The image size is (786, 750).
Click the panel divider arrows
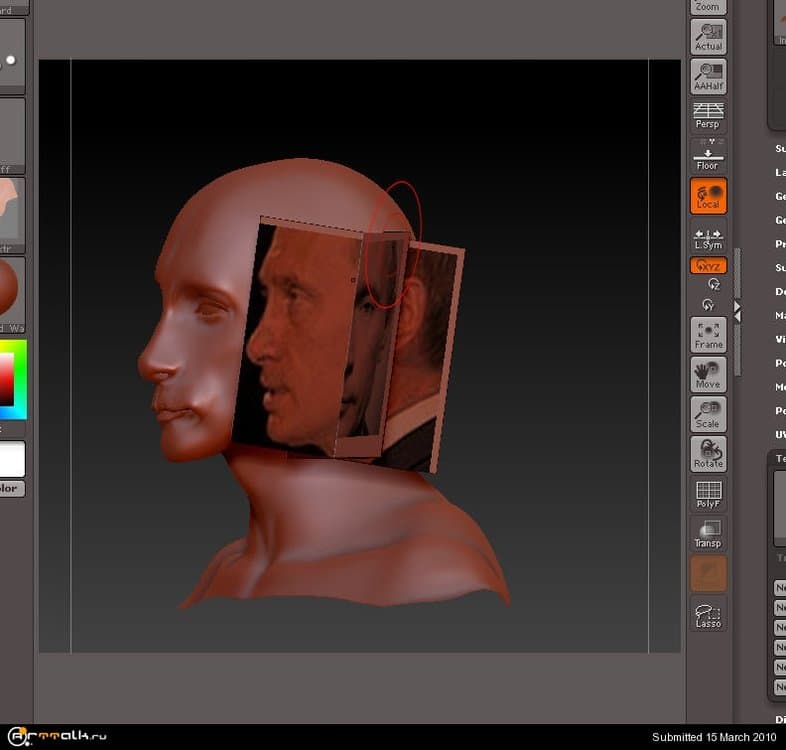click(737, 311)
